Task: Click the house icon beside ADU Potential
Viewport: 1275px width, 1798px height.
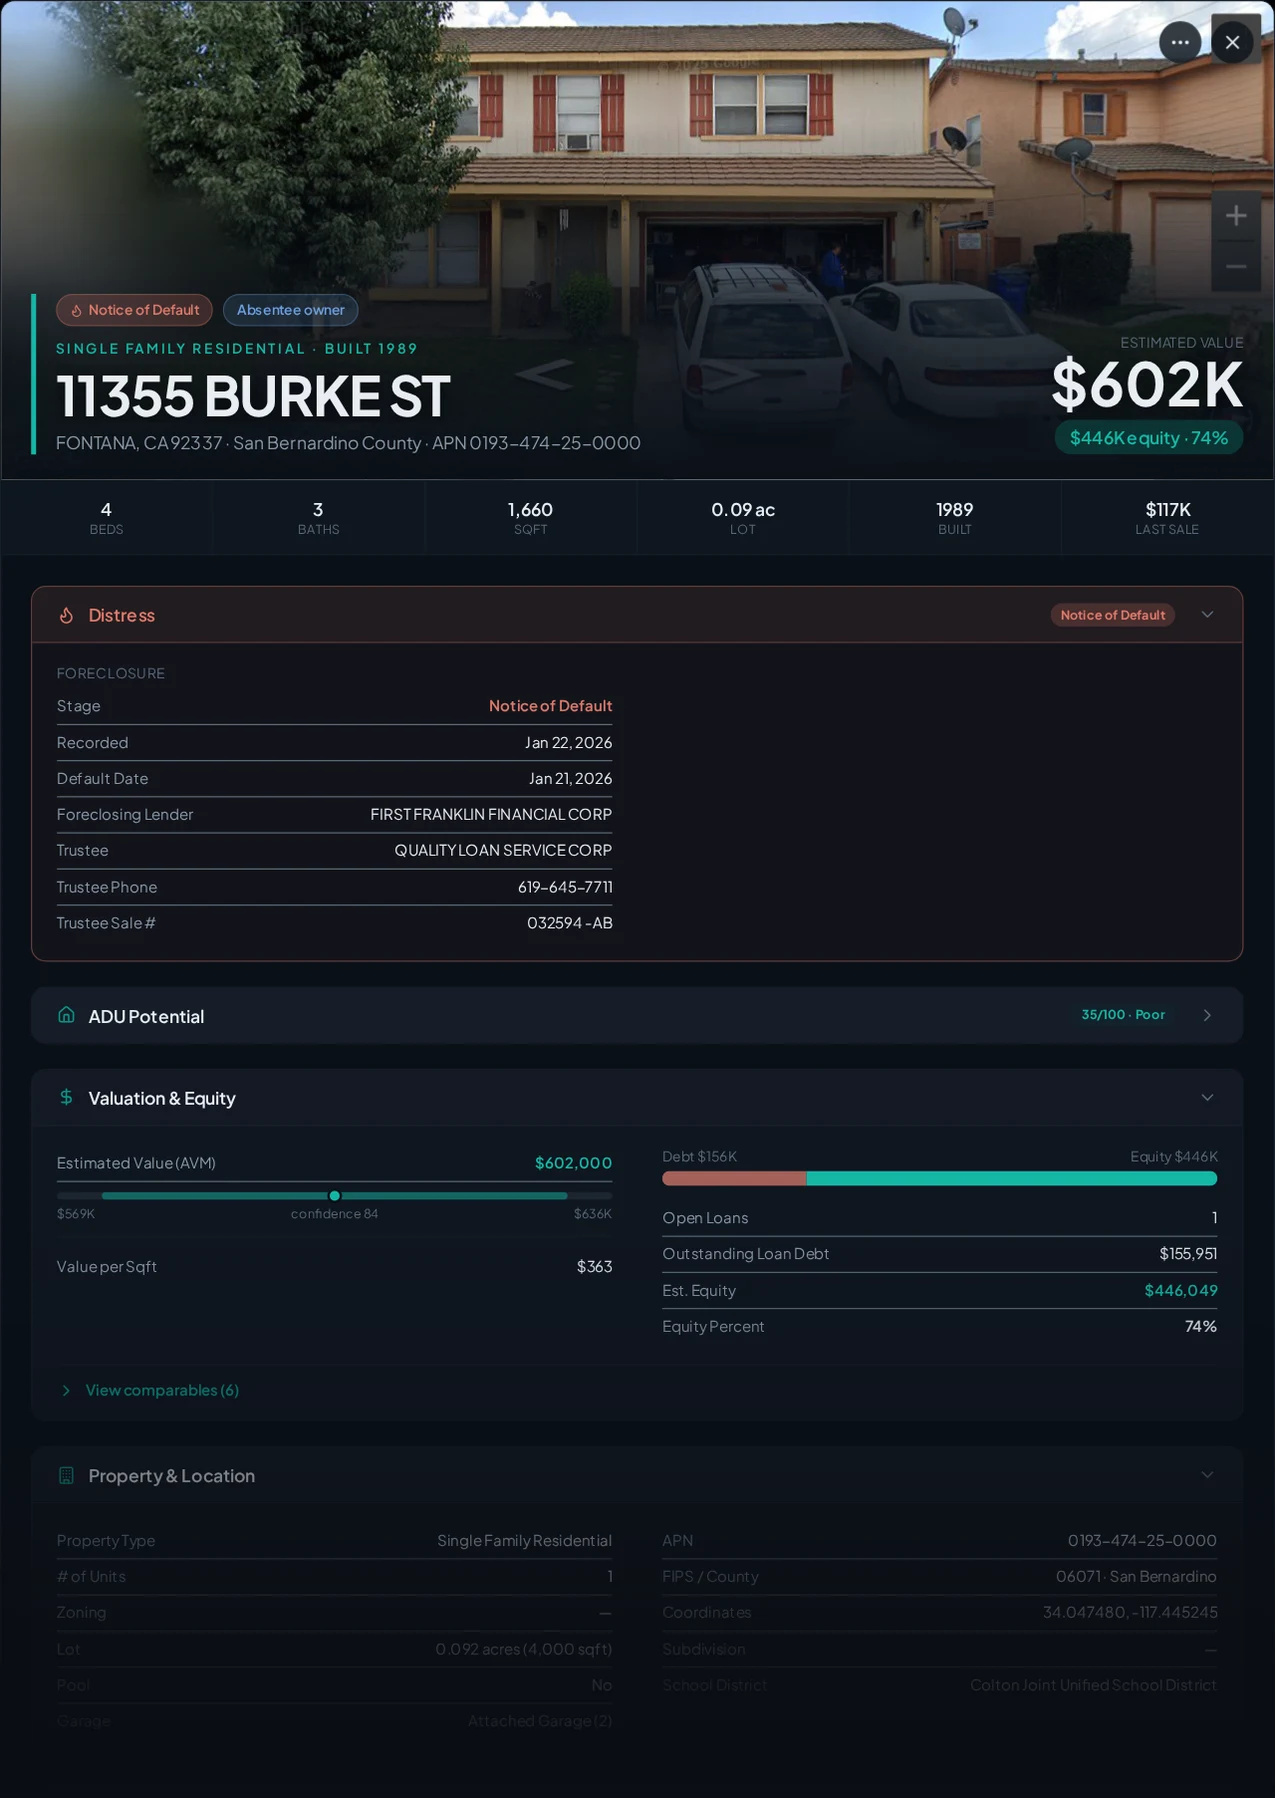Action: click(x=66, y=1015)
